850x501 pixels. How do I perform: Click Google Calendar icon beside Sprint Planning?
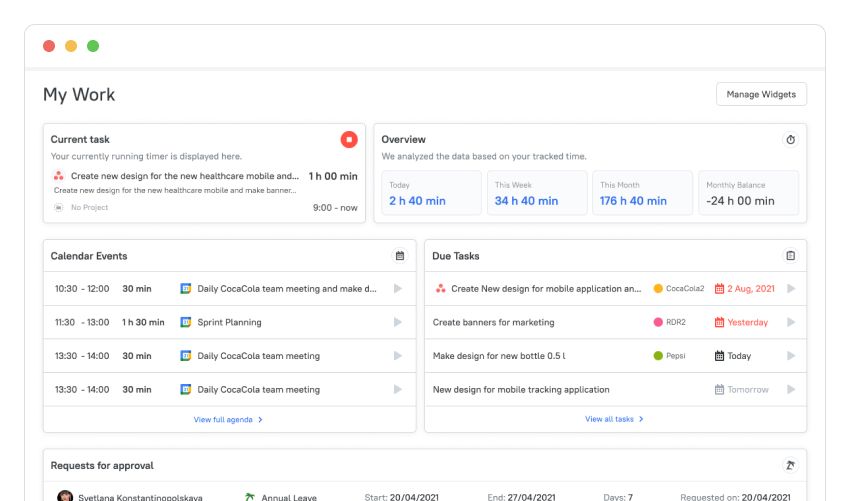(x=185, y=322)
